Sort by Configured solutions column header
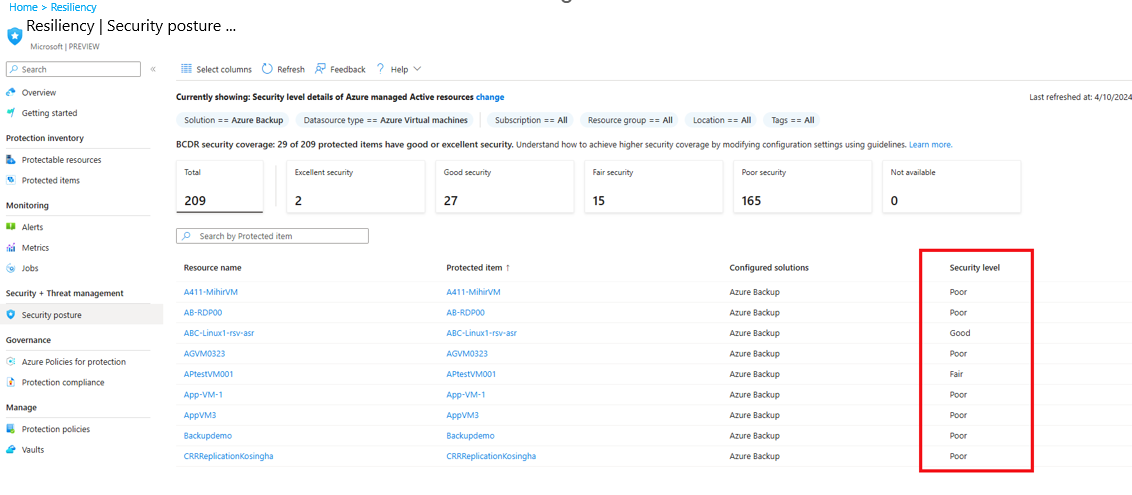Image resolution: width=1132 pixels, height=495 pixels. click(x=769, y=268)
